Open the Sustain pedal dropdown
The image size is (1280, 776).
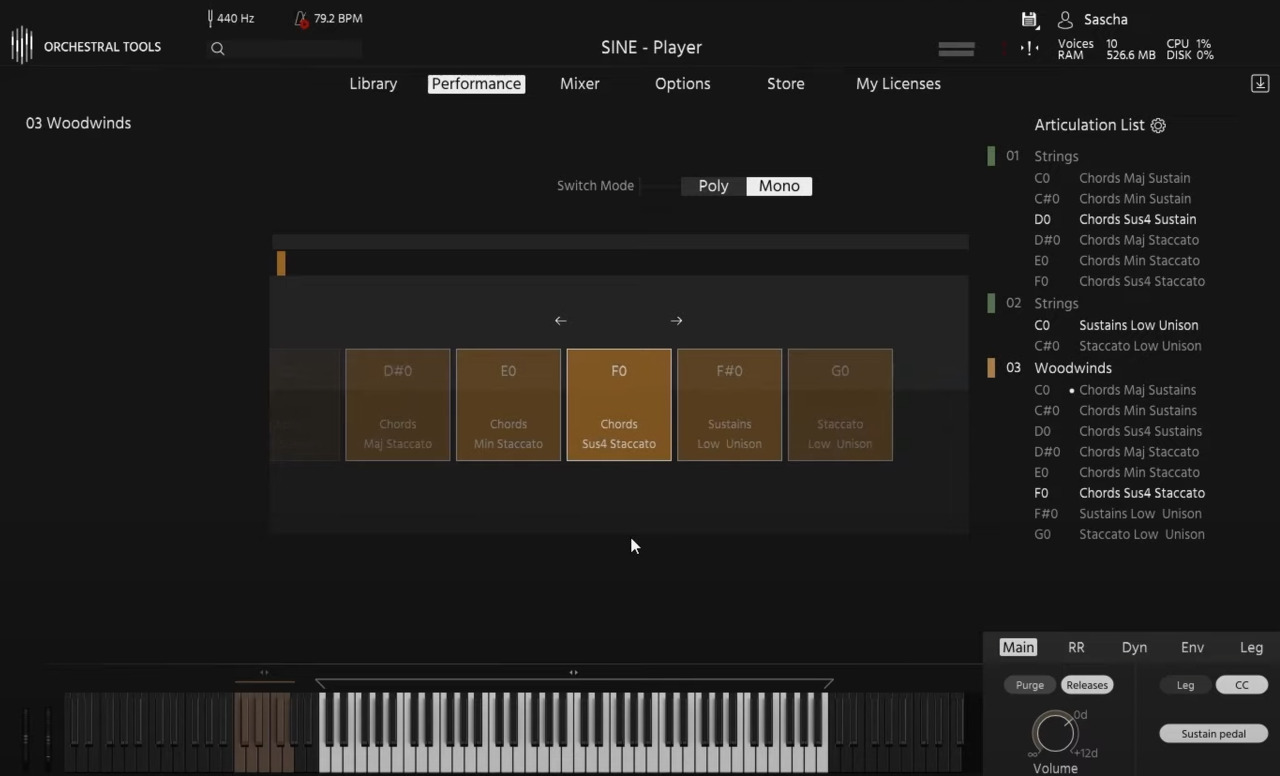[1213, 734]
